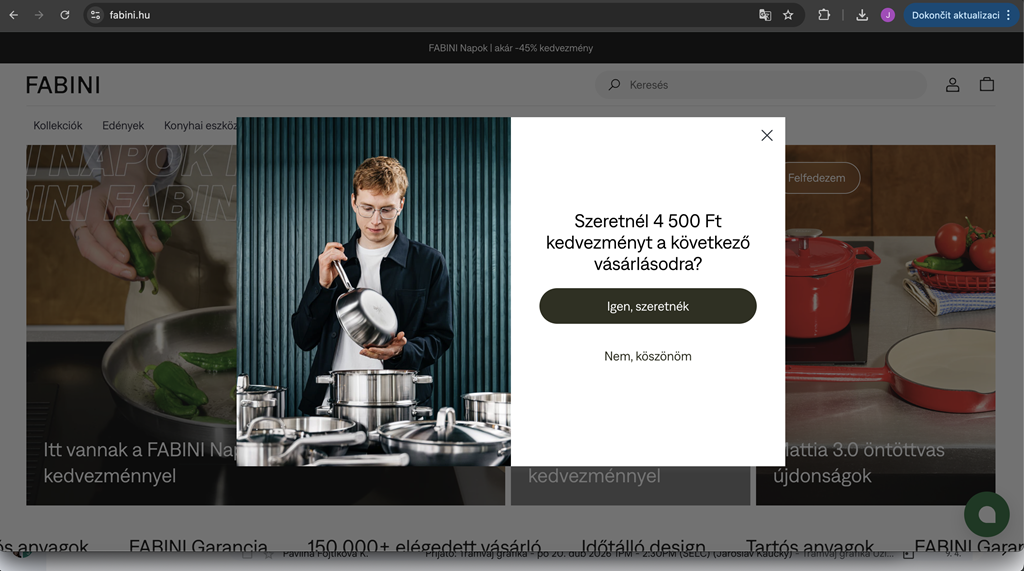
Task: Open the green chat bubble widget
Action: (x=986, y=514)
